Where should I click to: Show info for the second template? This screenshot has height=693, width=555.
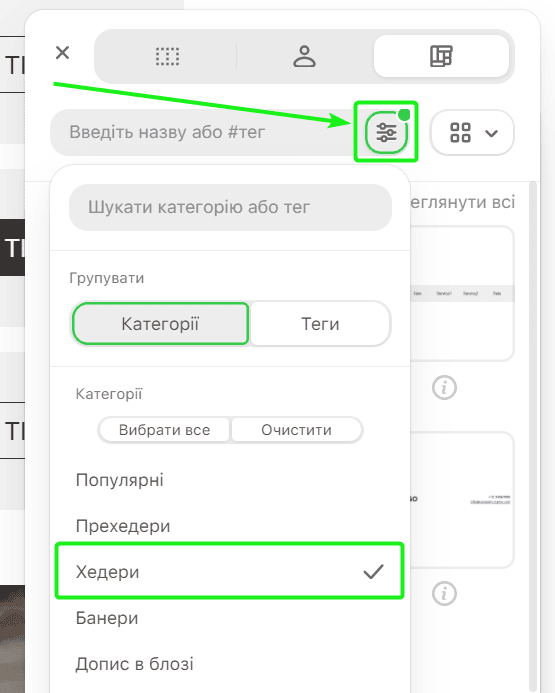444,593
